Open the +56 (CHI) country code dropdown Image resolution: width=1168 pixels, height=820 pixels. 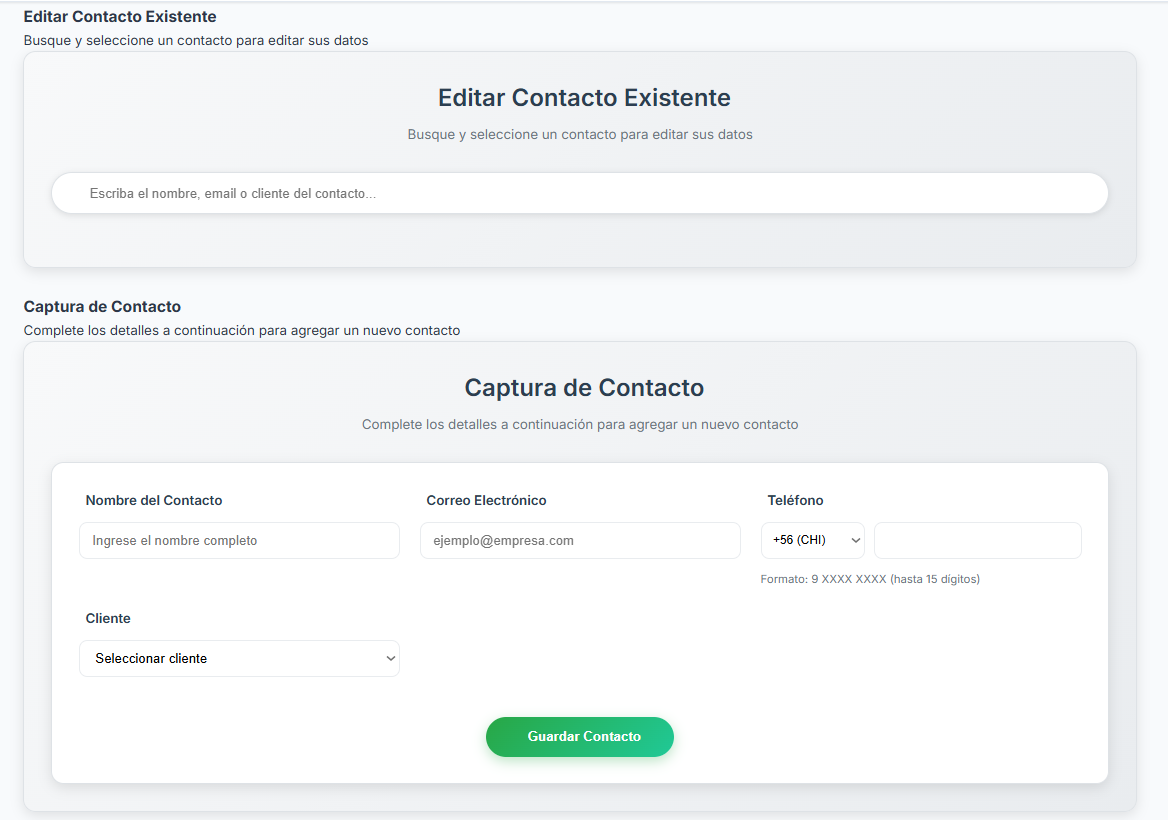click(811, 541)
